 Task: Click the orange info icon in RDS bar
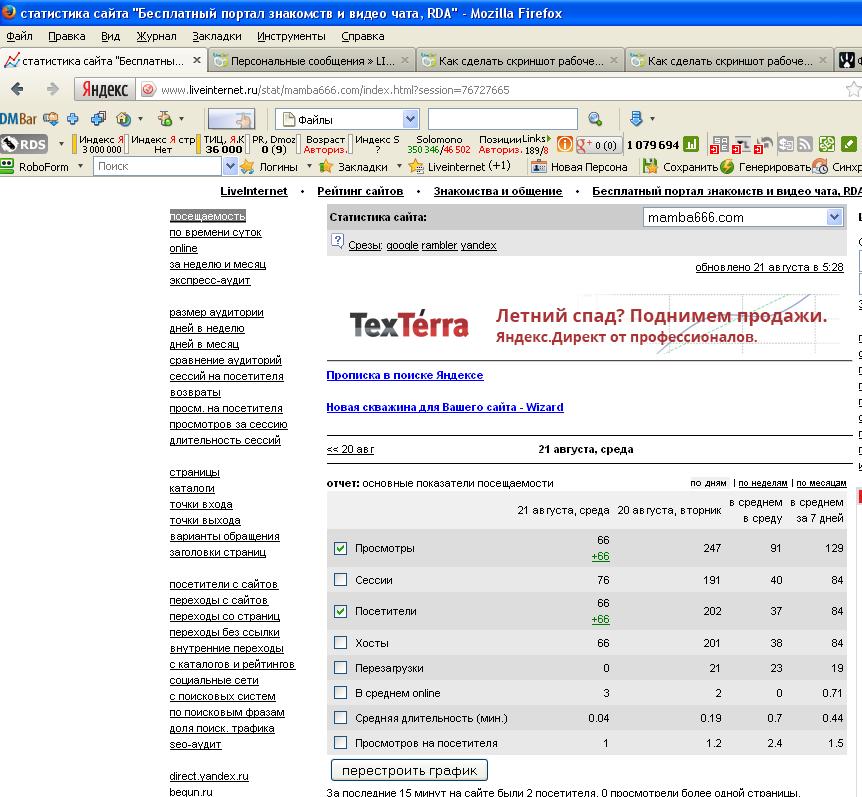(565, 145)
